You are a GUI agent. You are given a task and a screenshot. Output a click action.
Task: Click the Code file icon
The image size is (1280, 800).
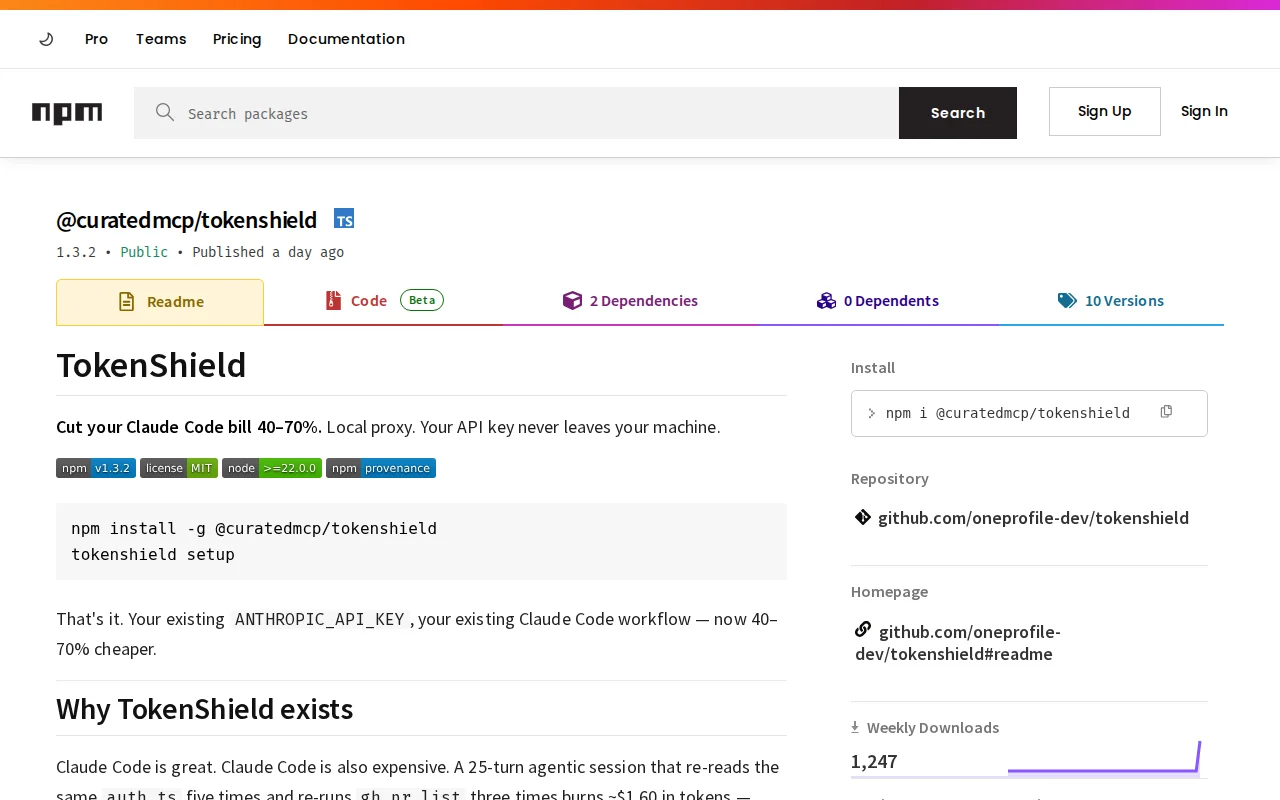[334, 300]
